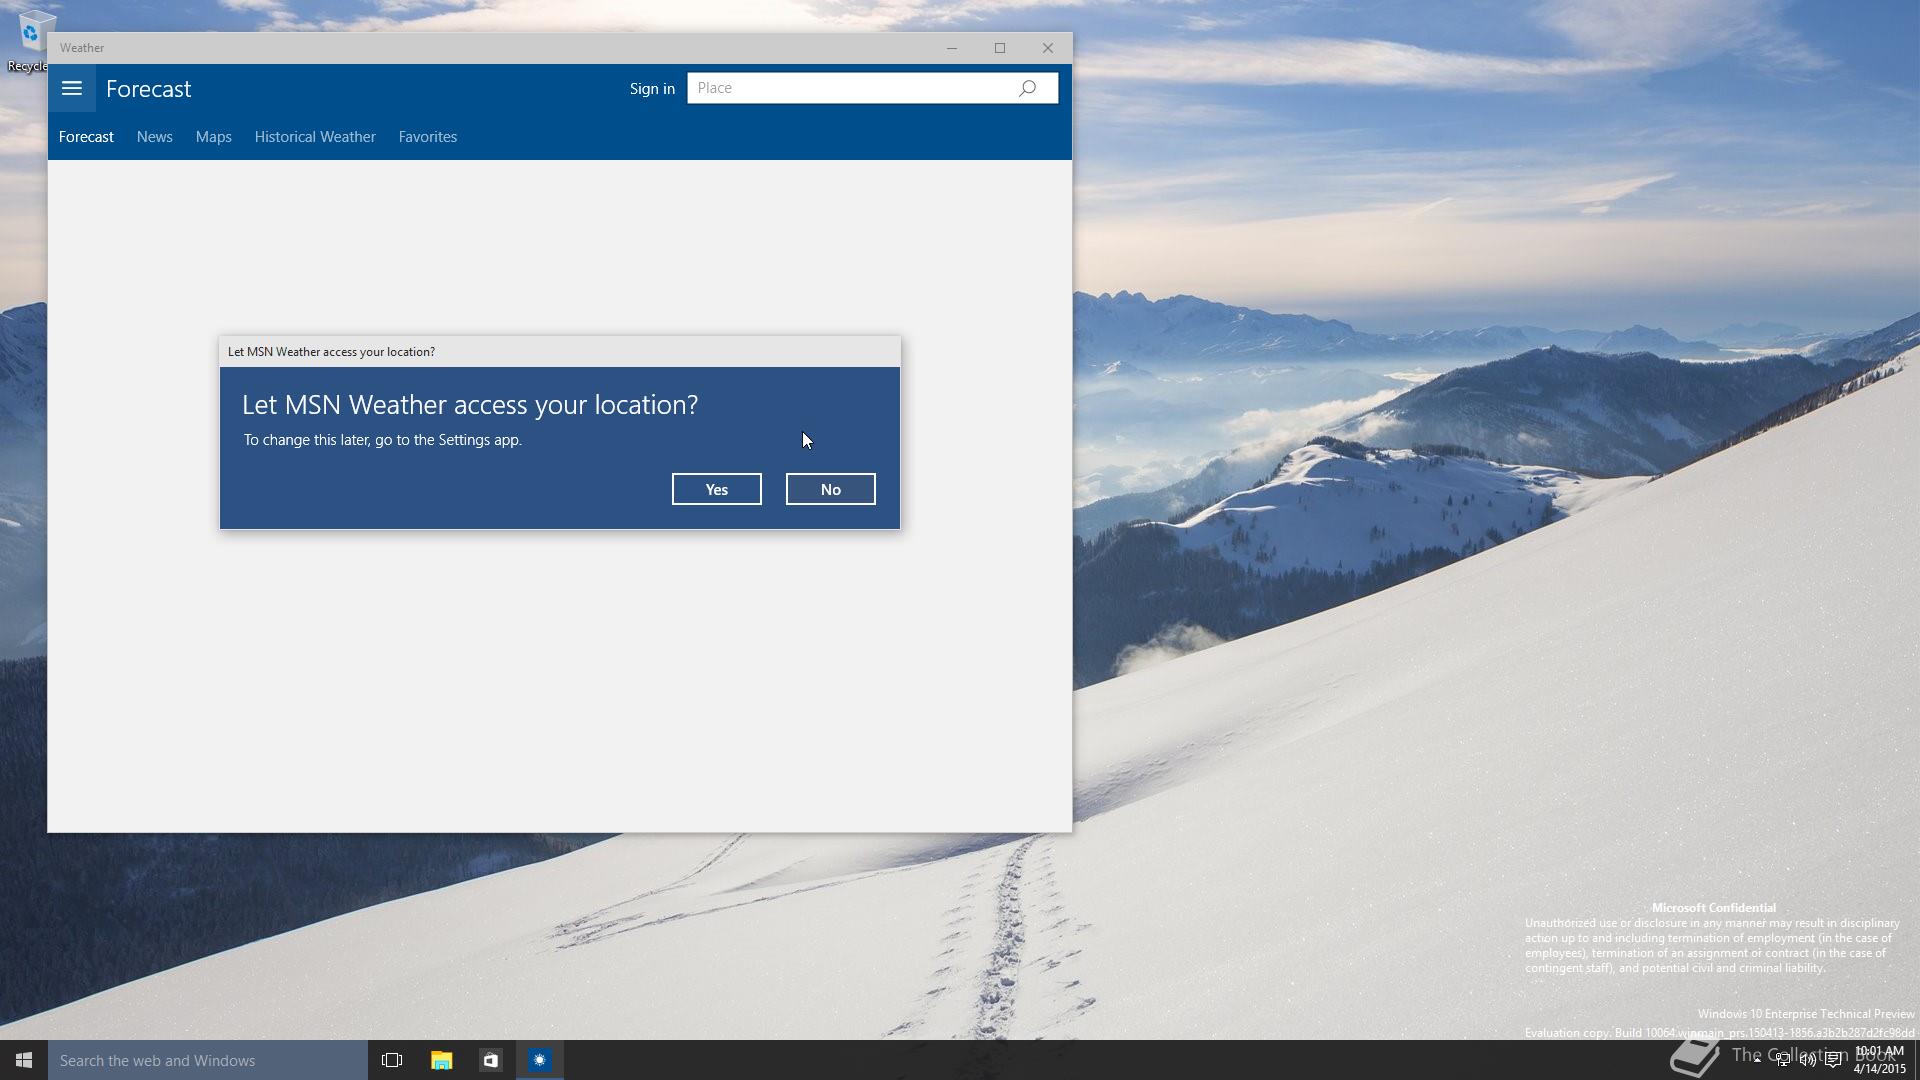
Task: Close the Weather window
Action: tap(1048, 48)
